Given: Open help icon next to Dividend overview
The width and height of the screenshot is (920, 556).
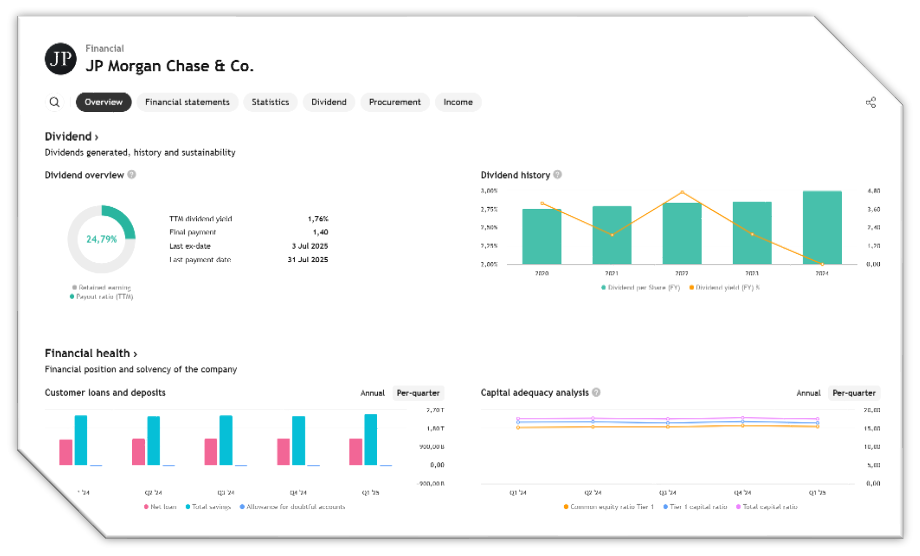Looking at the screenshot, I should (x=132, y=174).
